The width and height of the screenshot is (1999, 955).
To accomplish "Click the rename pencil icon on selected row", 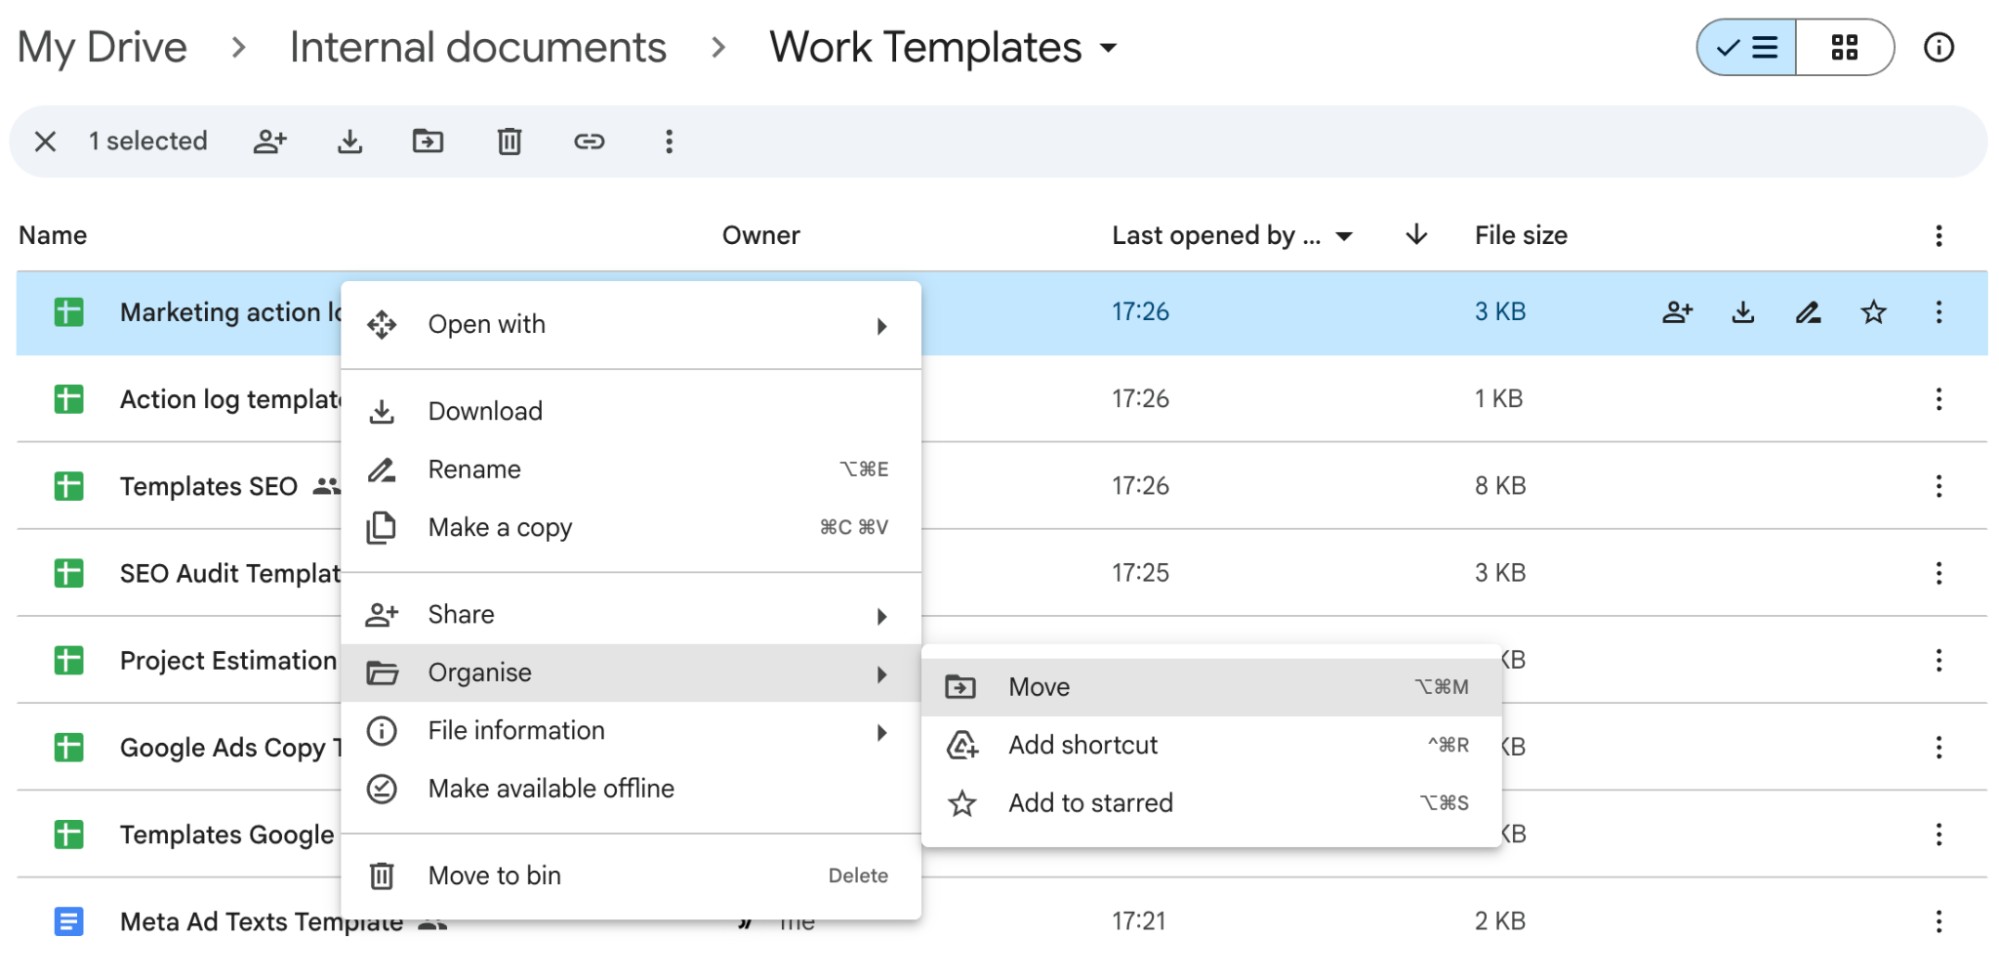I will click(1808, 313).
